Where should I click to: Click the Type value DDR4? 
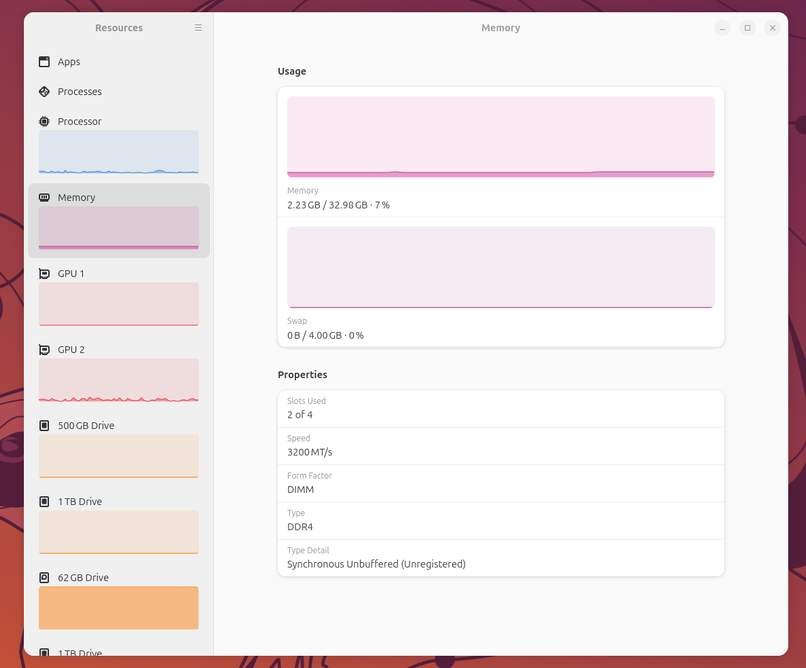[x=300, y=527]
